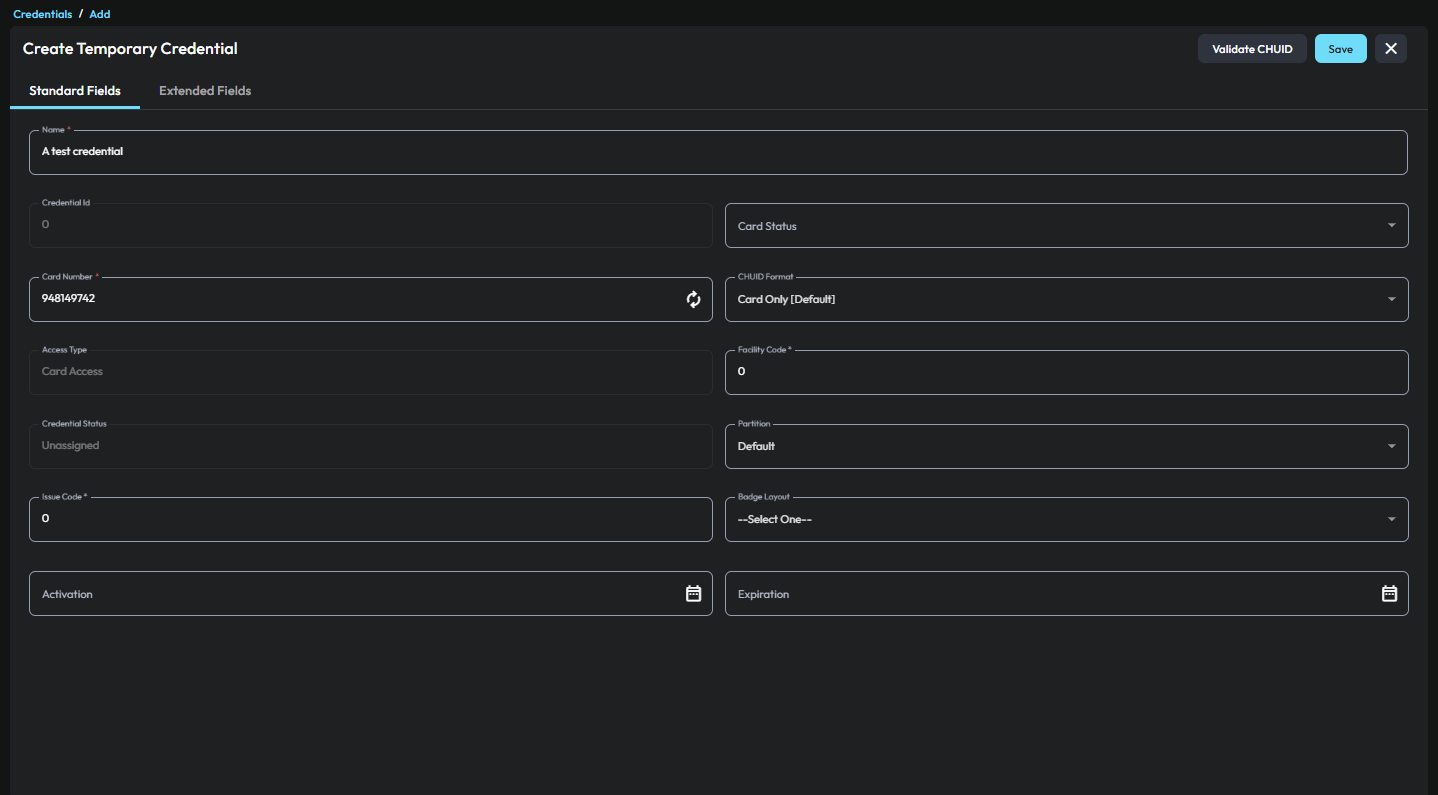1438x795 pixels.
Task: Open the Activation calendar picker icon
Action: click(x=693, y=593)
